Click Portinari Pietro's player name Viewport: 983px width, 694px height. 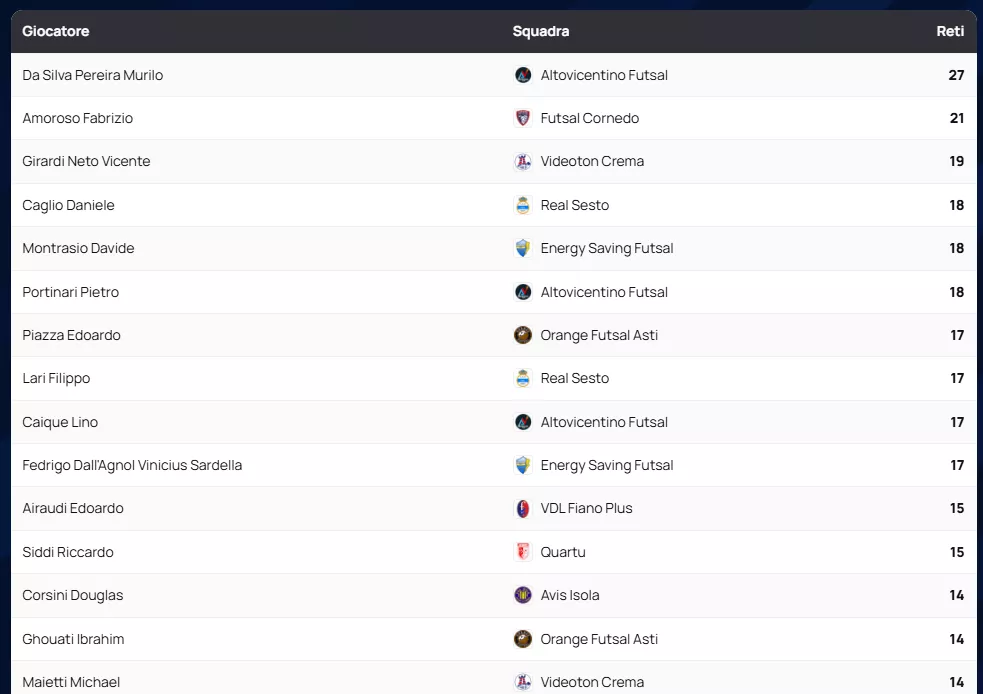click(x=71, y=292)
